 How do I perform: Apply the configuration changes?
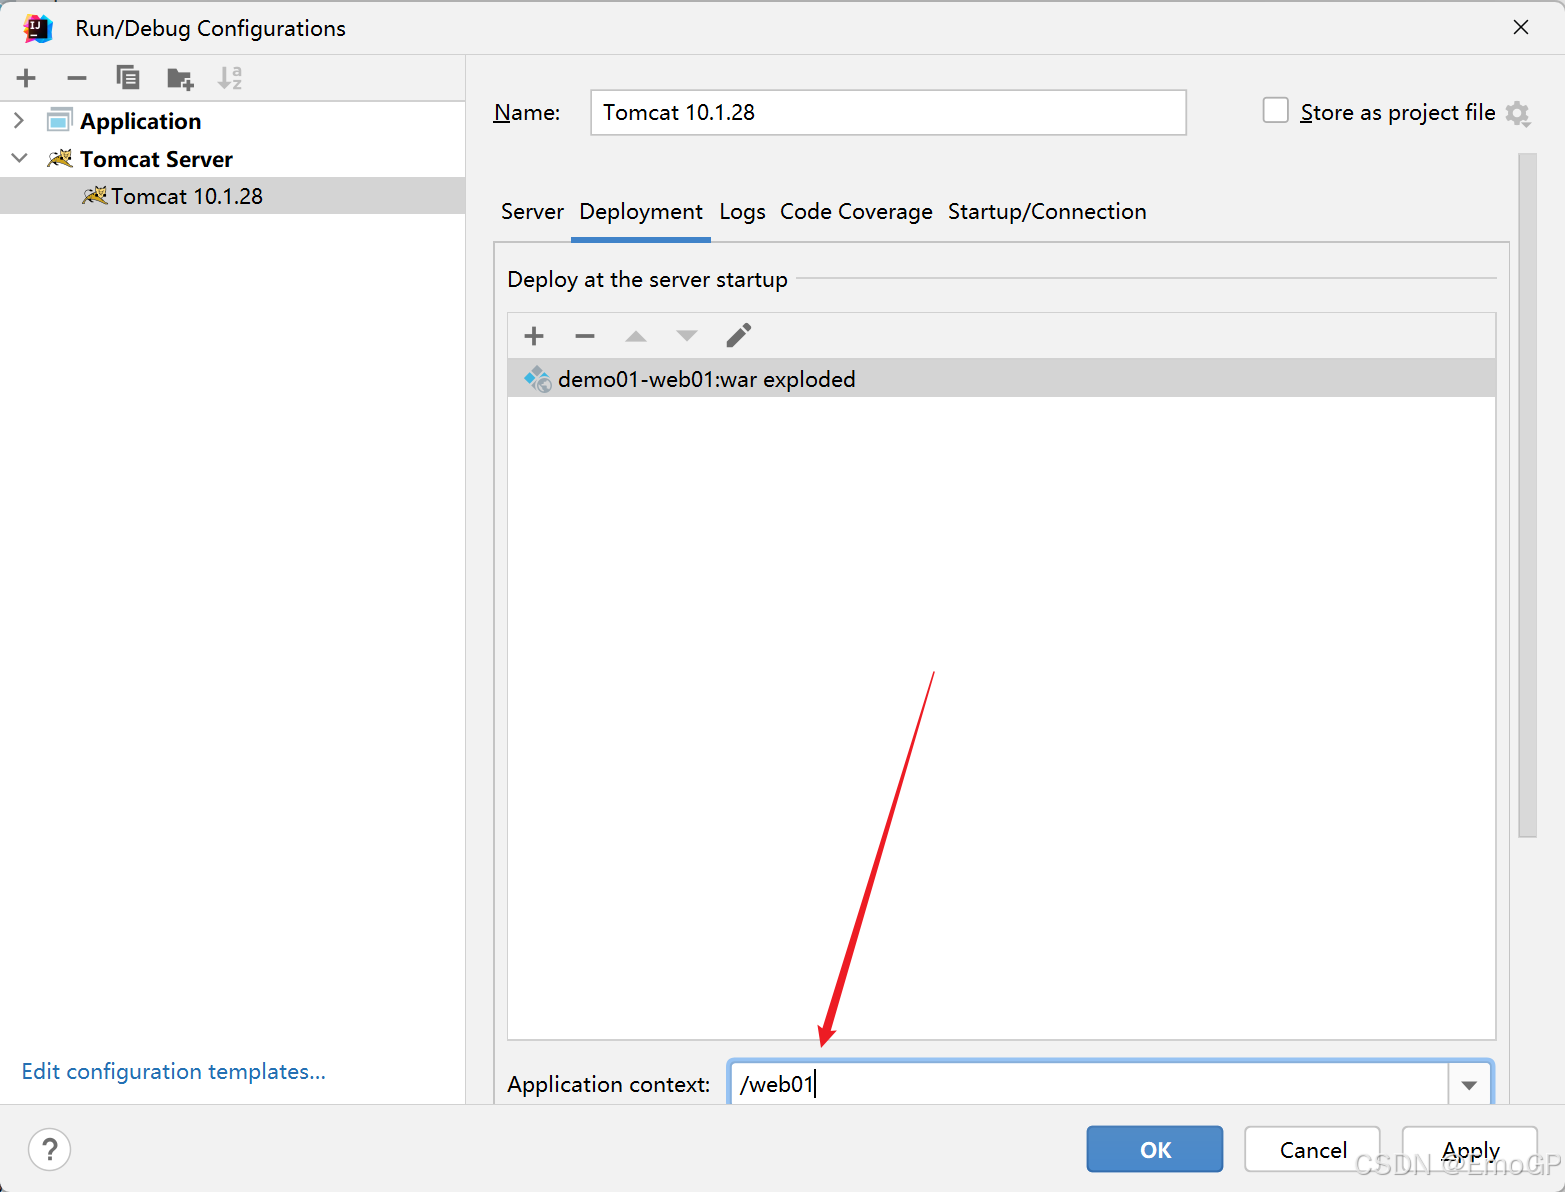coord(1470,1149)
